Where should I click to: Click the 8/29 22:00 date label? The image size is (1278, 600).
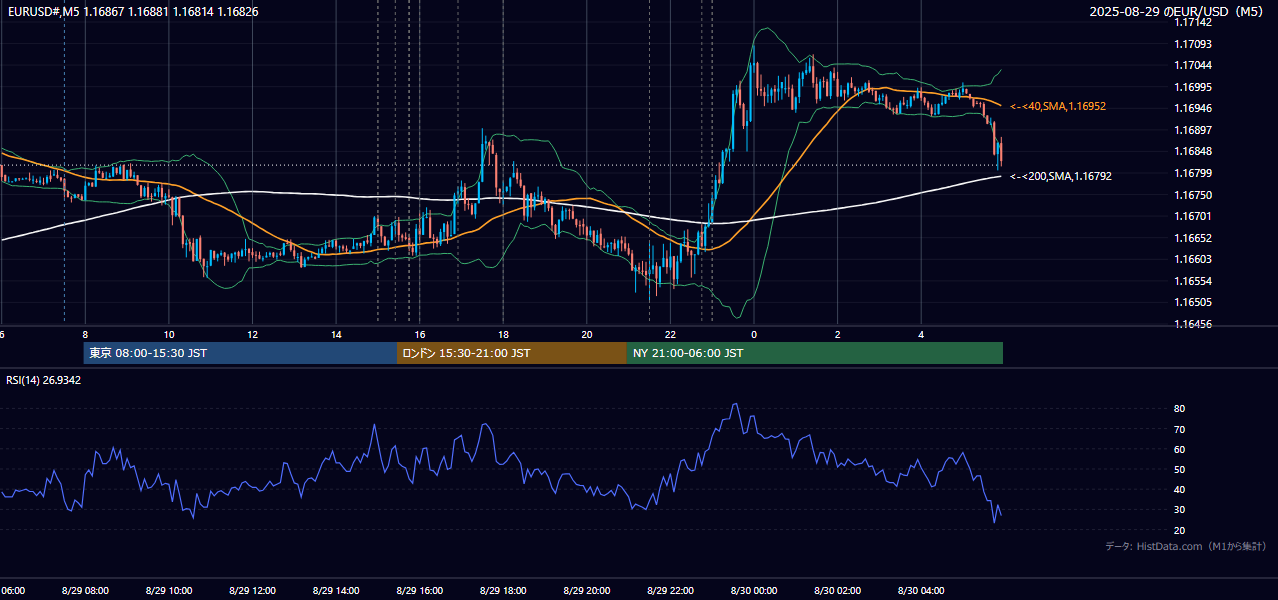[x=669, y=590]
